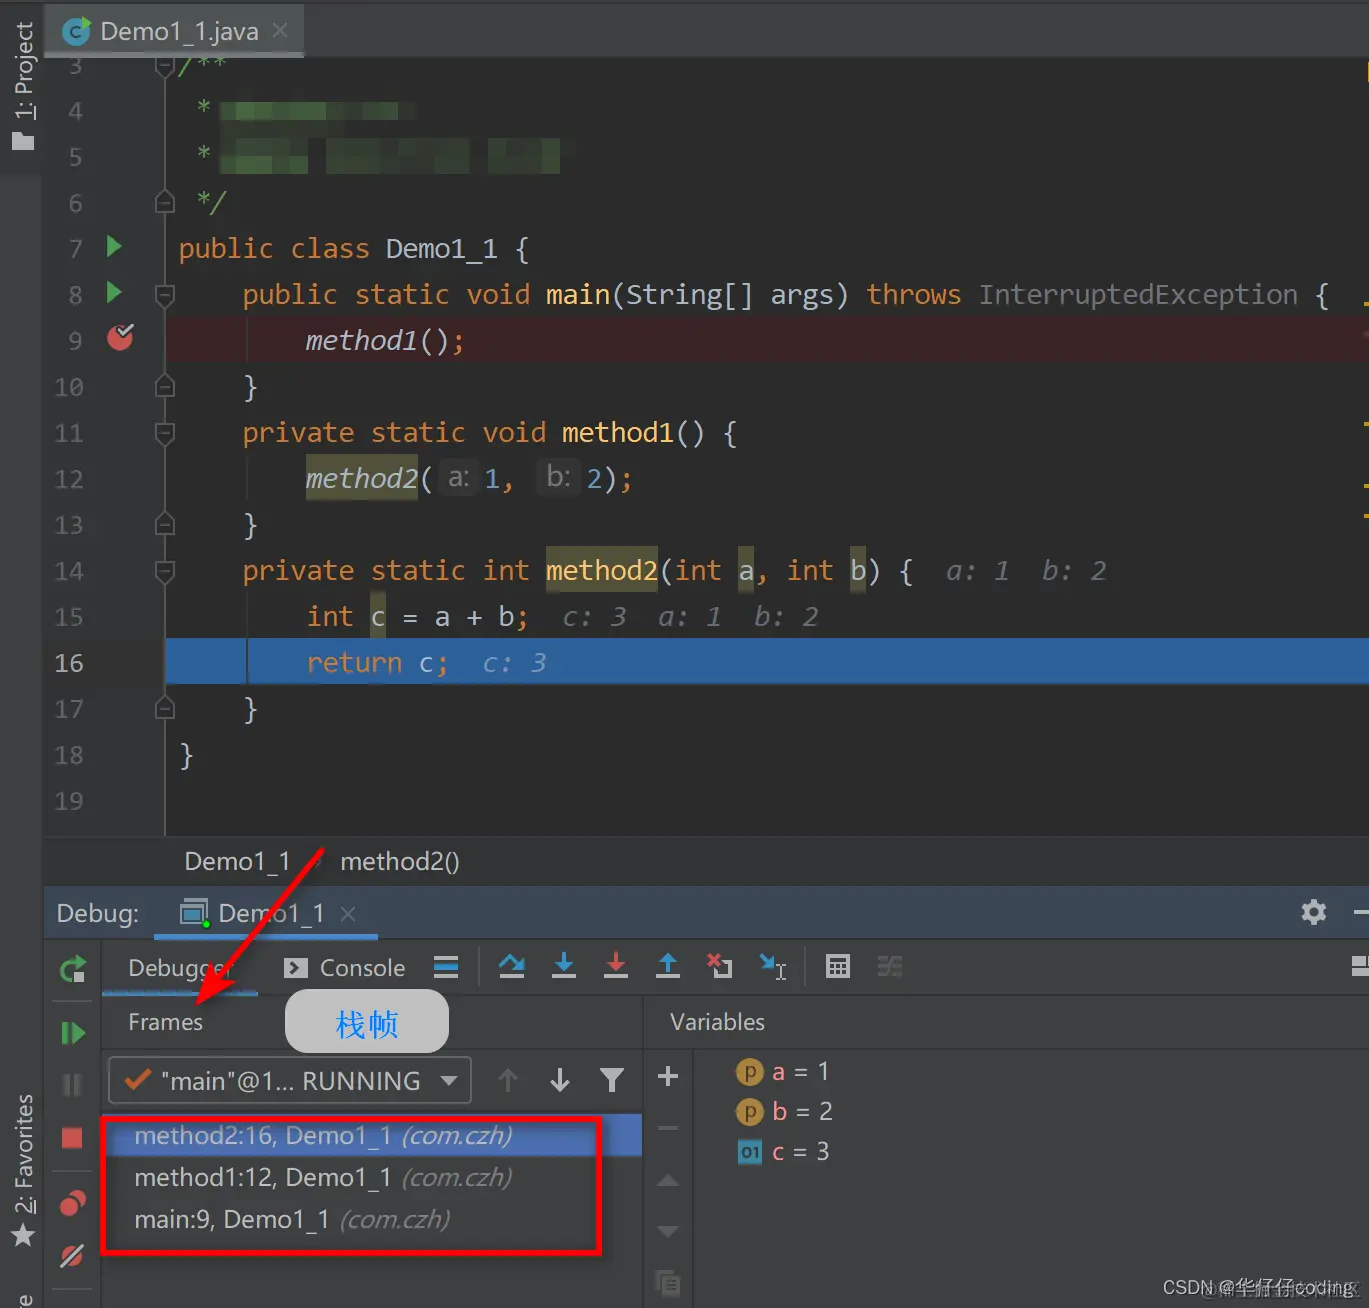This screenshot has height=1308, width=1369.
Task: Click Show Execution Point icon
Action: (x=446, y=966)
